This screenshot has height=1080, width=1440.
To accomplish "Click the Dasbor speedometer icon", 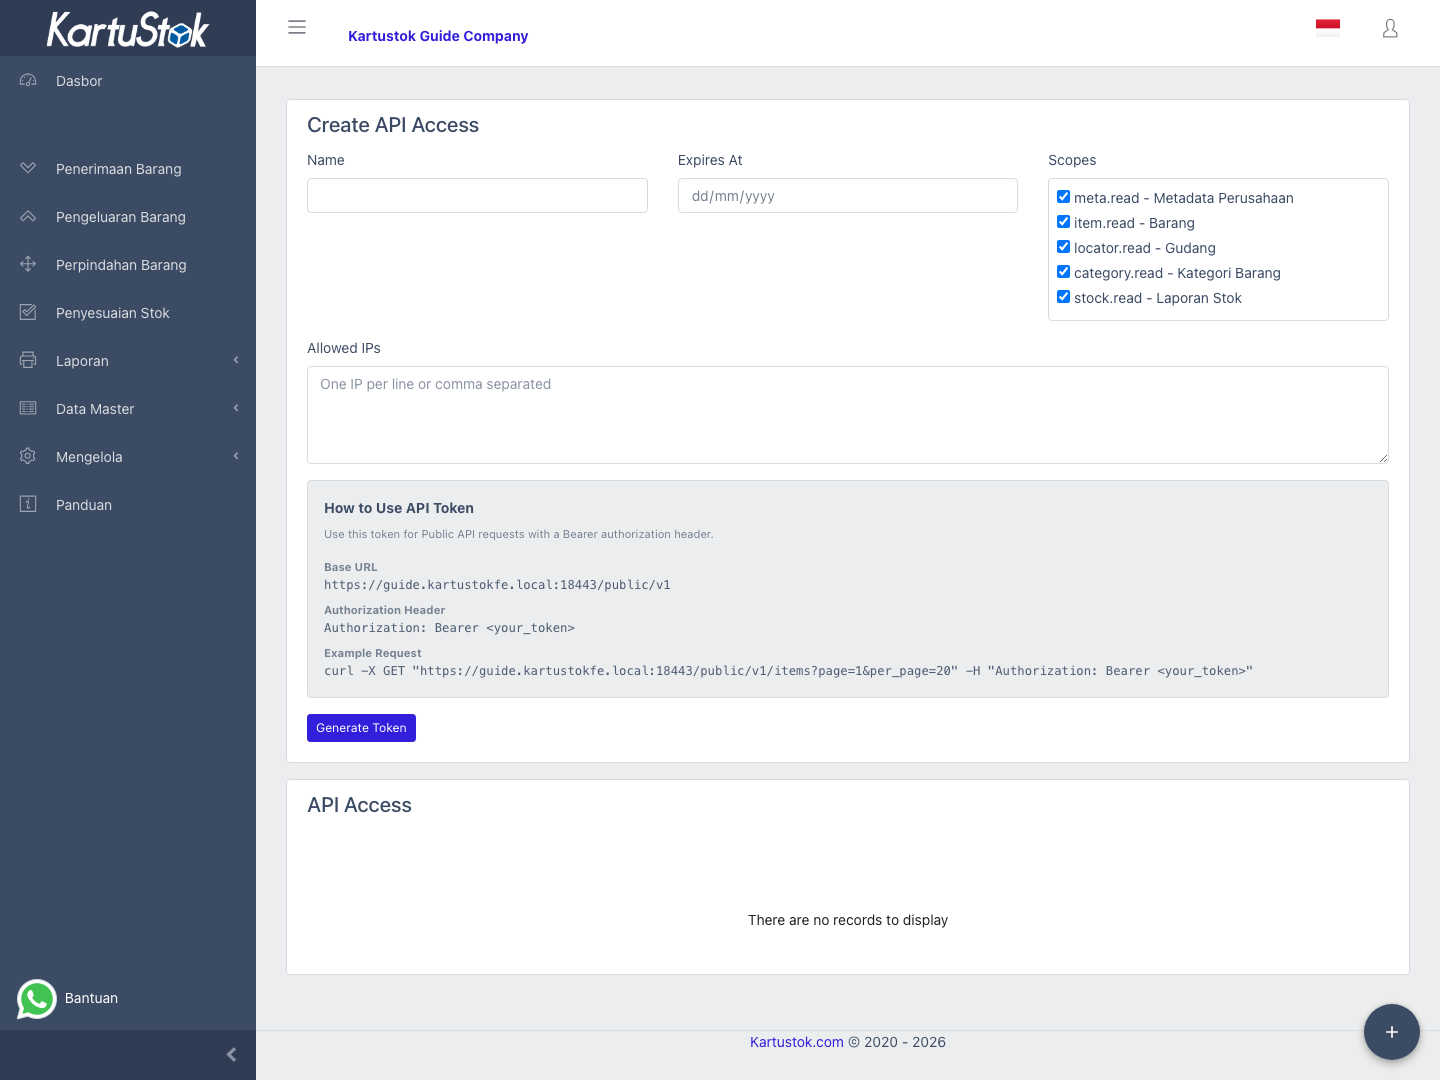I will tap(28, 80).
